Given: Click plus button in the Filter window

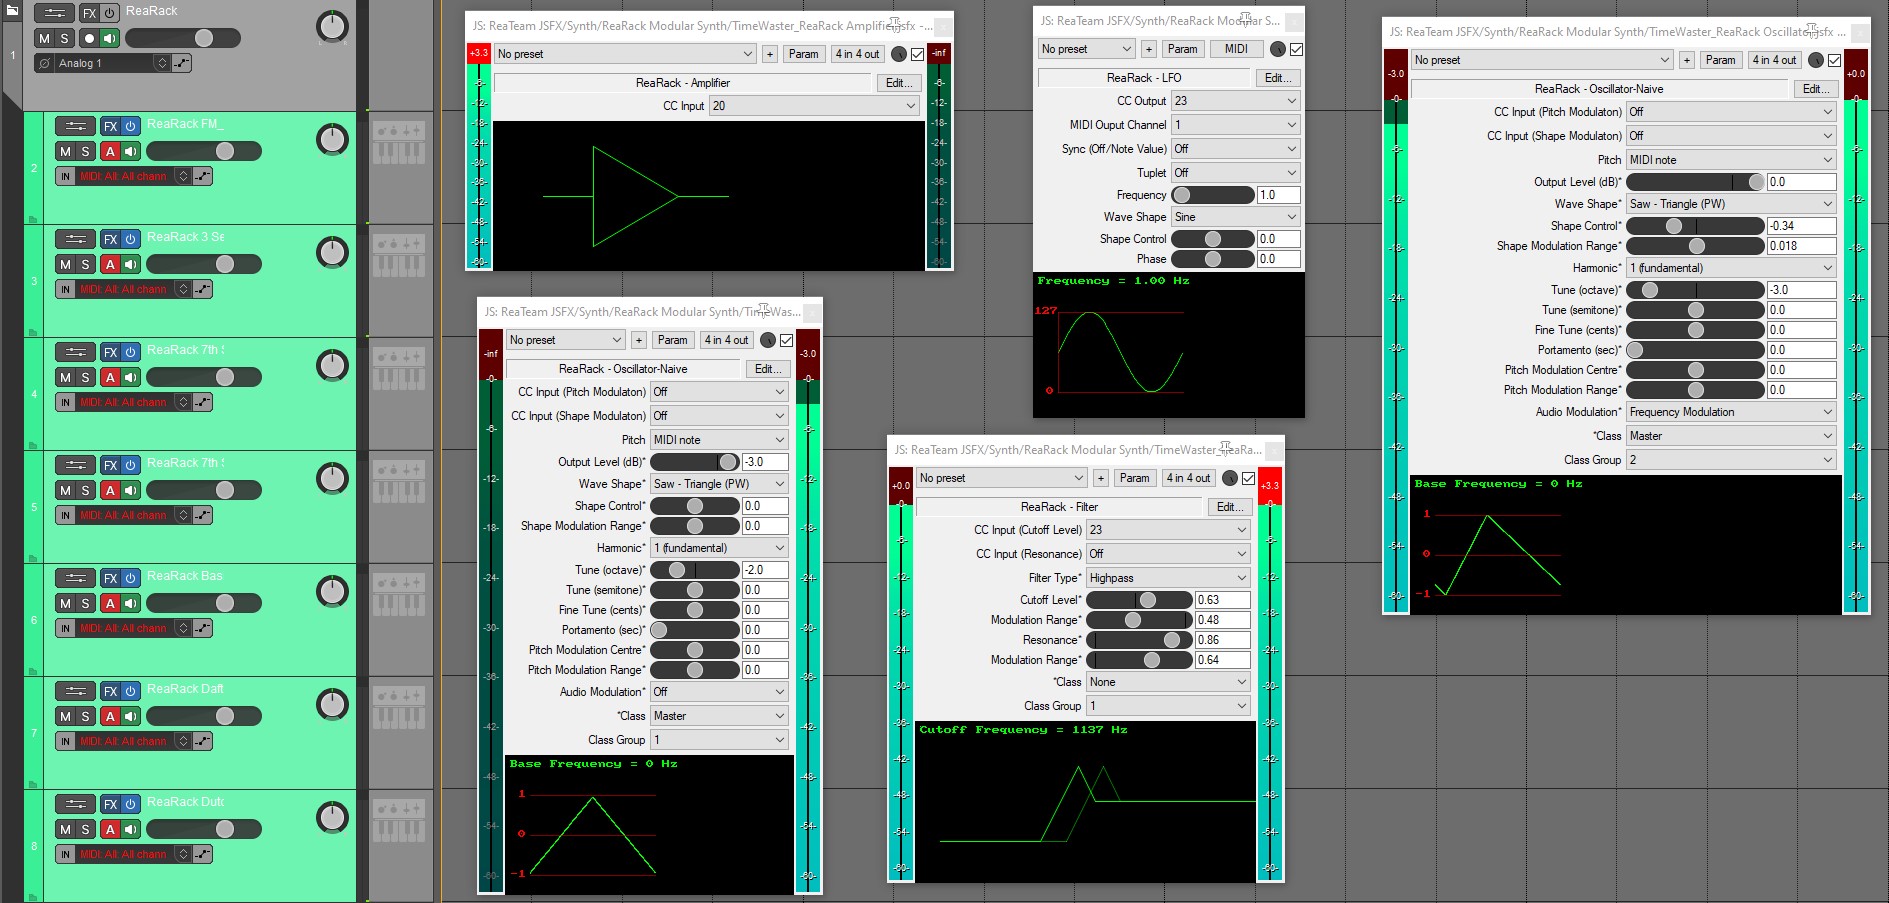Looking at the screenshot, I should [1101, 478].
